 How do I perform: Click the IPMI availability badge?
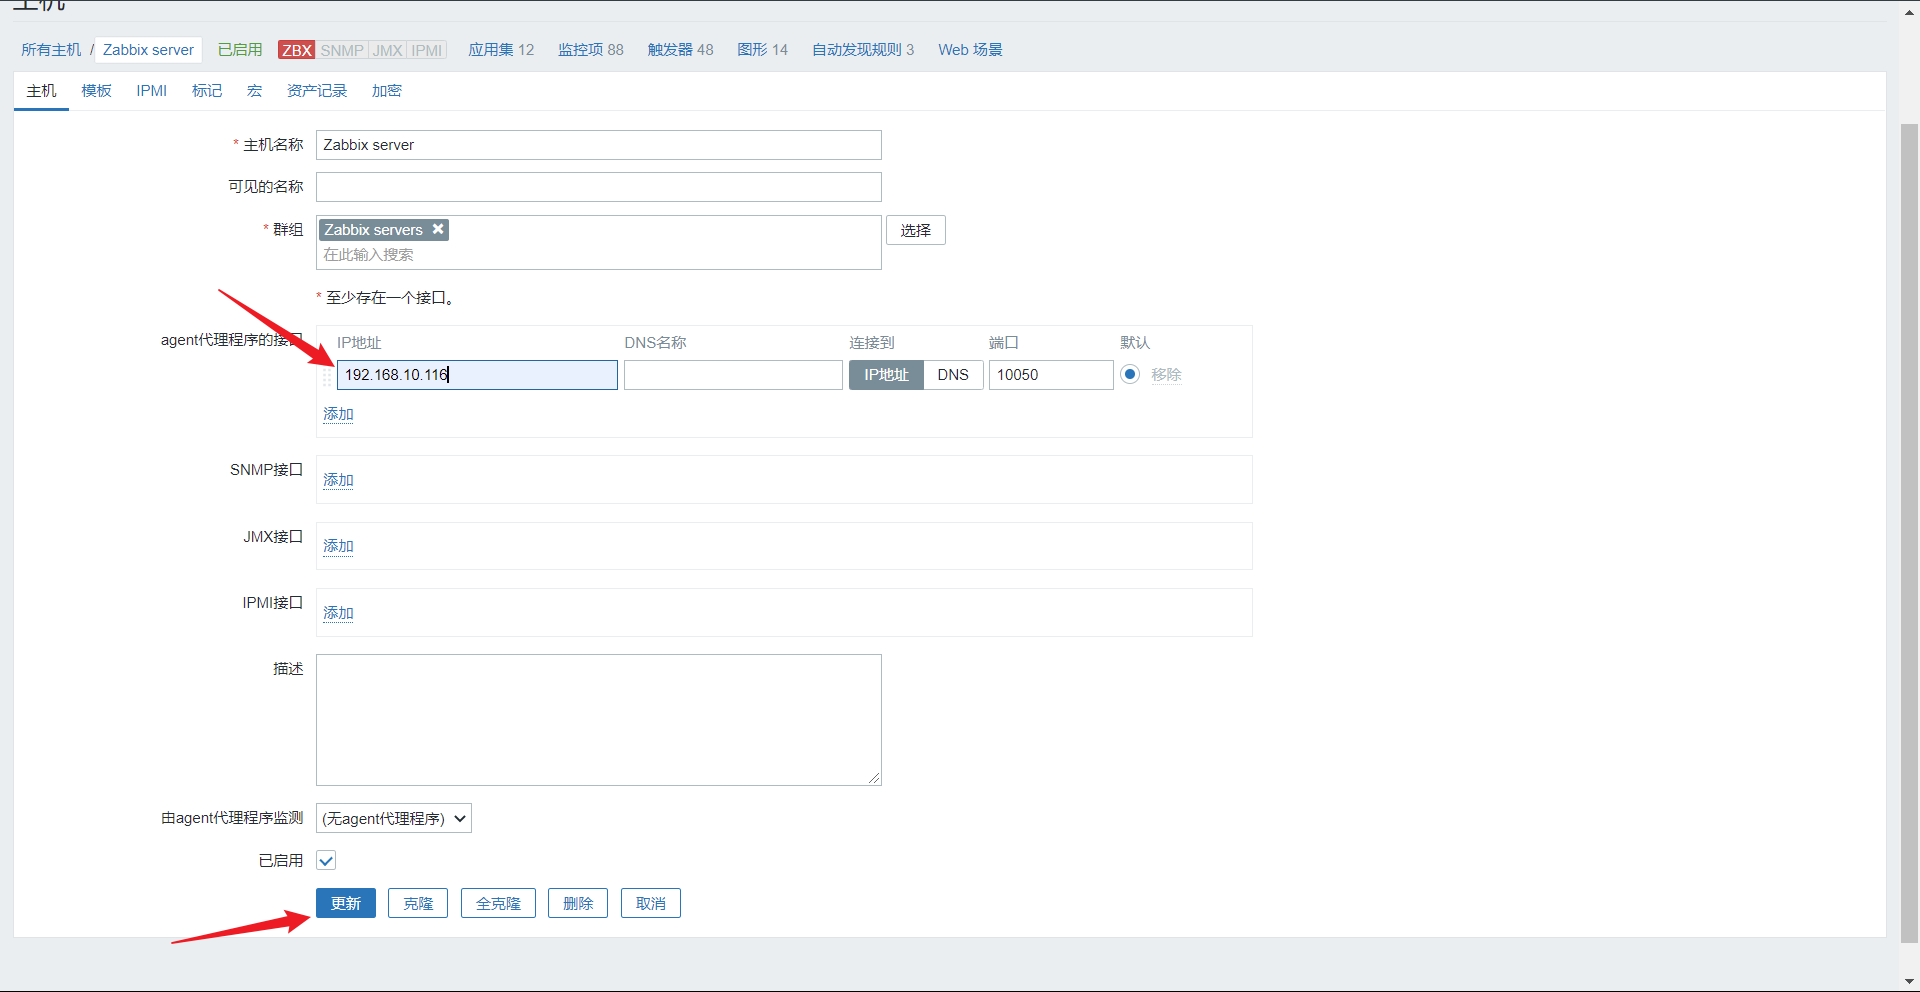(427, 50)
